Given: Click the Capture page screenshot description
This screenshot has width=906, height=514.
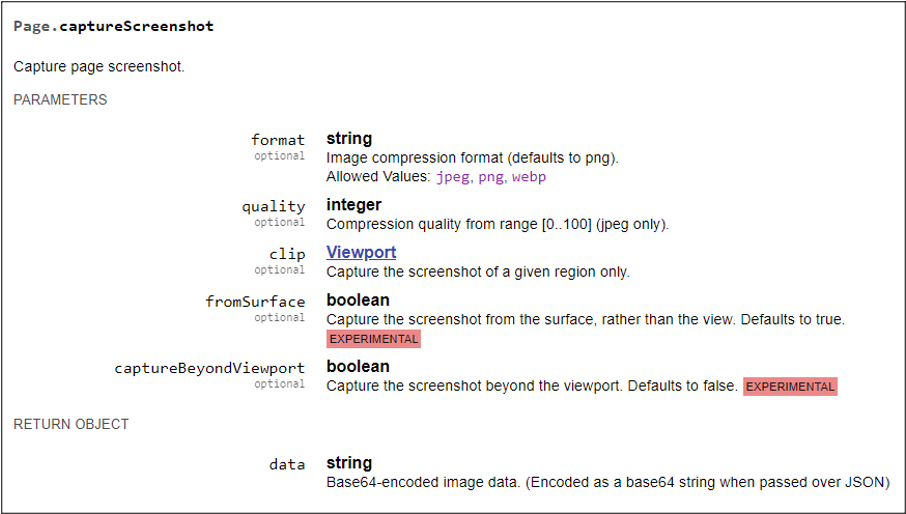Looking at the screenshot, I should 99,67.
